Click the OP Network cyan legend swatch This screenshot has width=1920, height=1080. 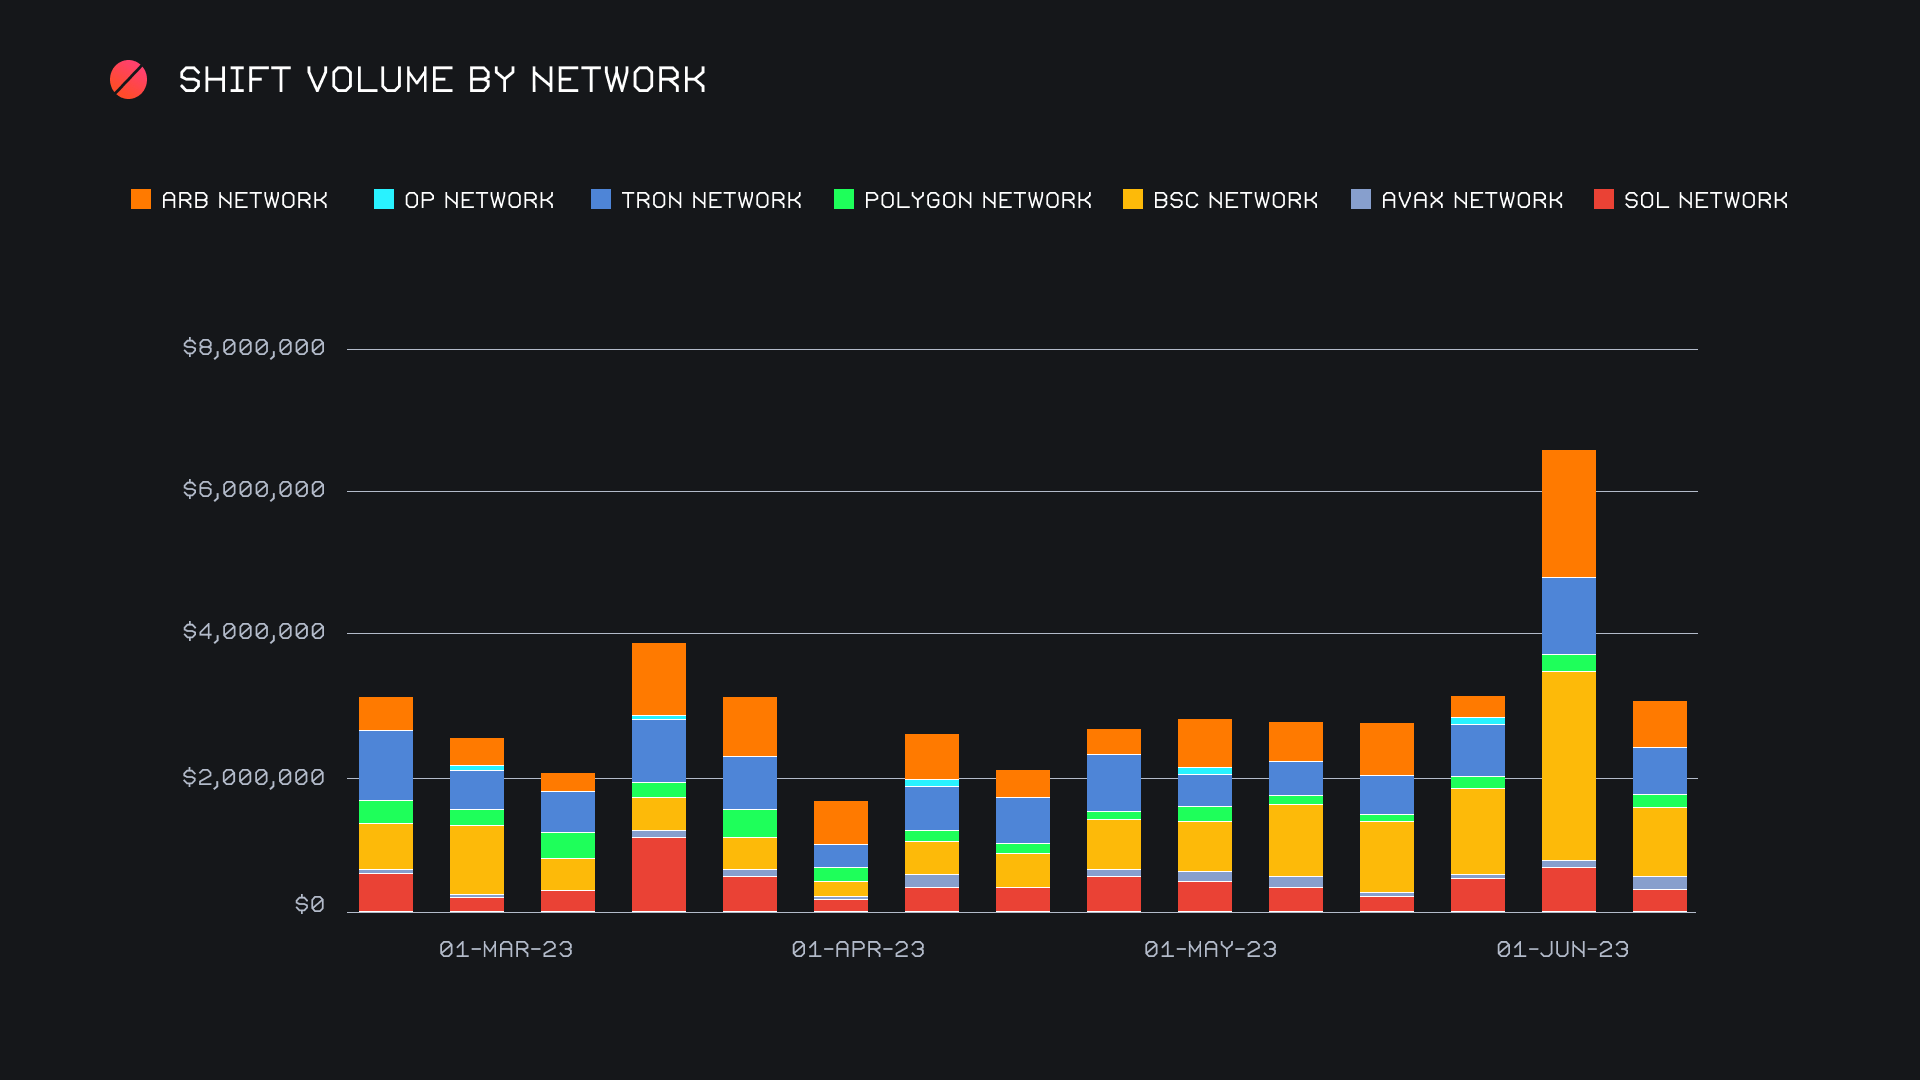tap(384, 199)
